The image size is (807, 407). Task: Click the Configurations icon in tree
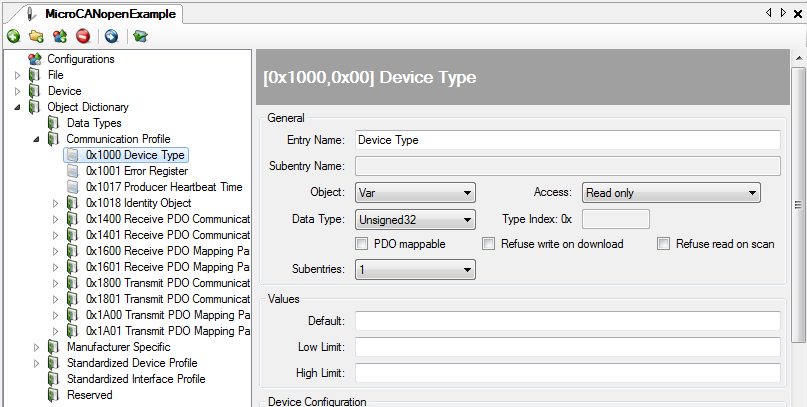pyautogui.click(x=35, y=59)
